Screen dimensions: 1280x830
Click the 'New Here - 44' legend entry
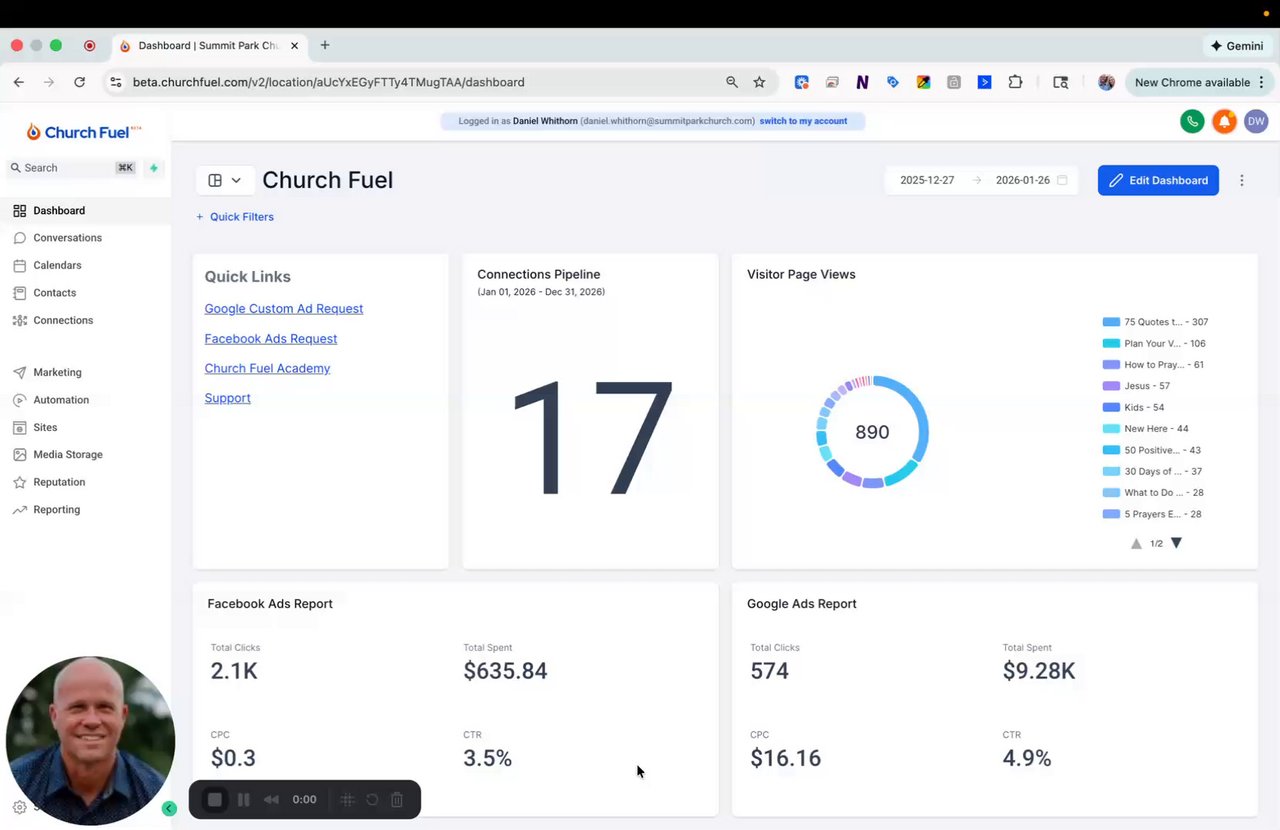(1145, 429)
